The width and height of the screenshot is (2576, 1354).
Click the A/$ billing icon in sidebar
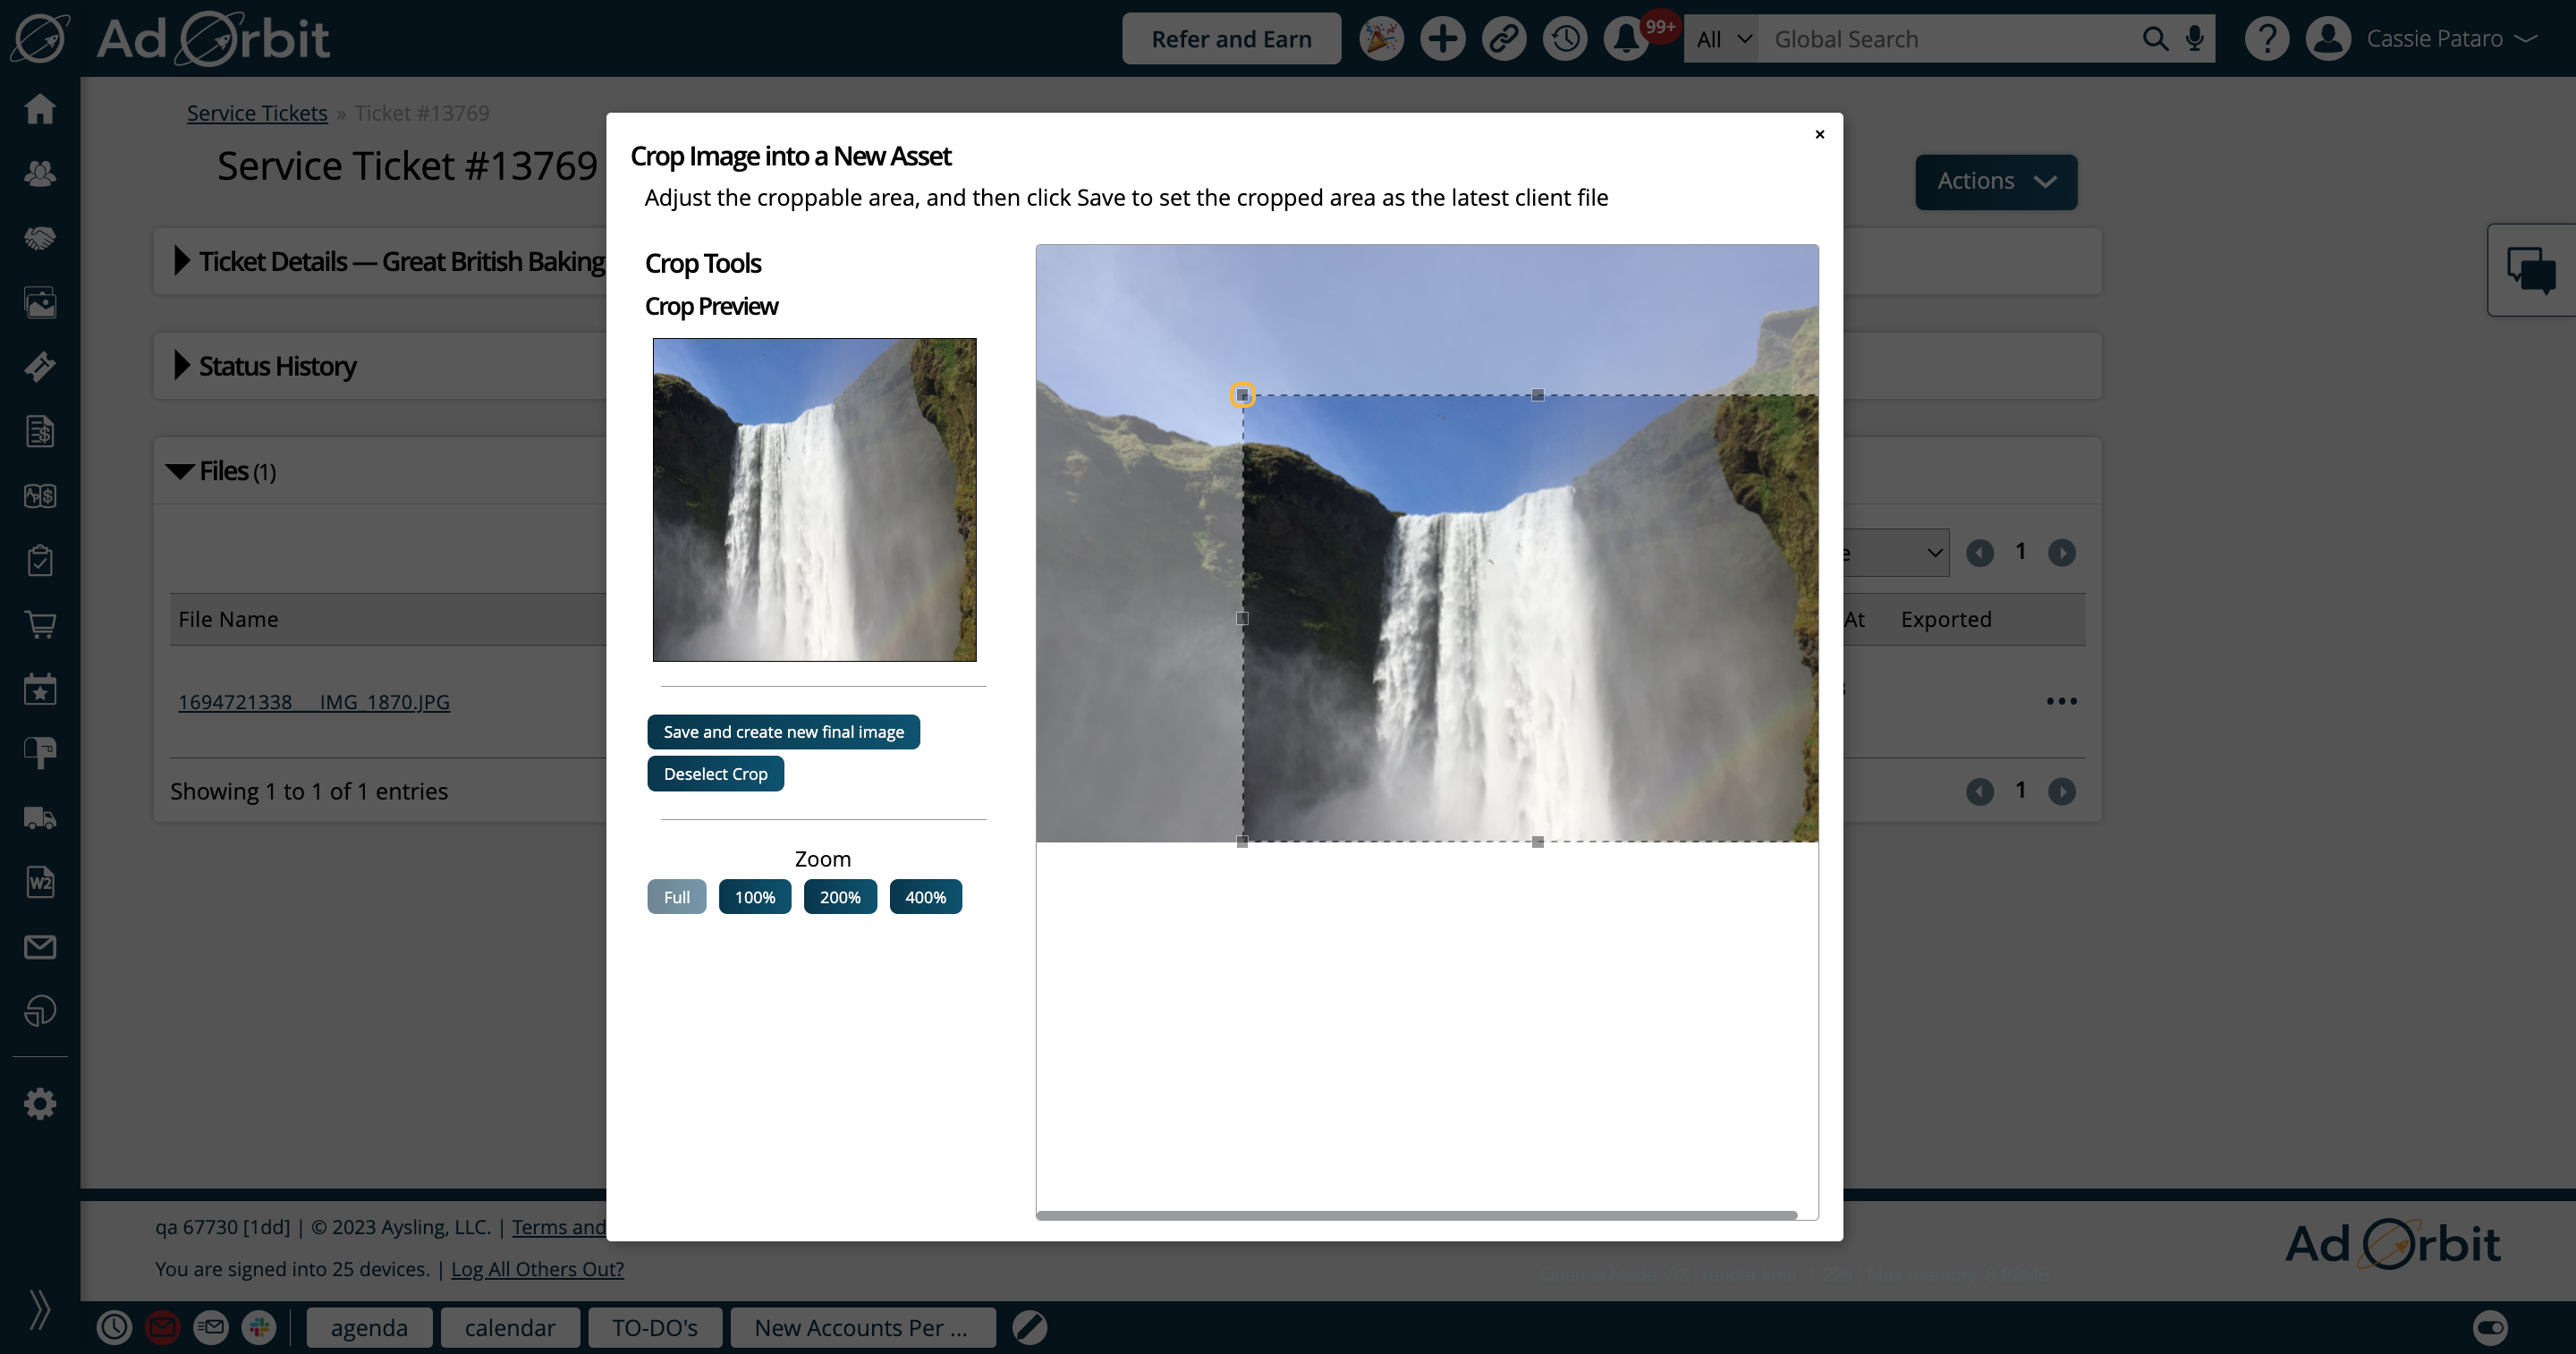pyautogui.click(x=40, y=496)
